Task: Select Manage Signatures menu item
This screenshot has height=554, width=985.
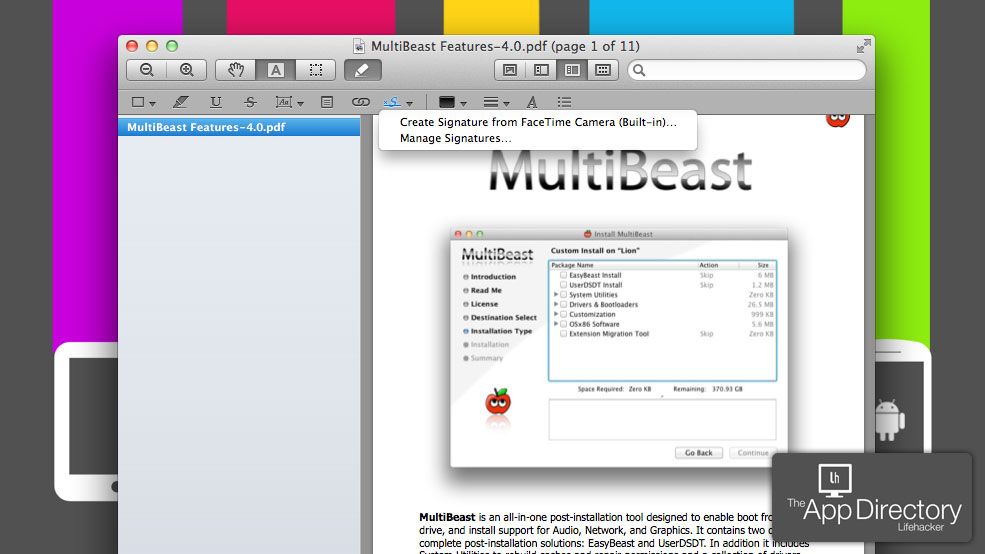Action: click(455, 138)
